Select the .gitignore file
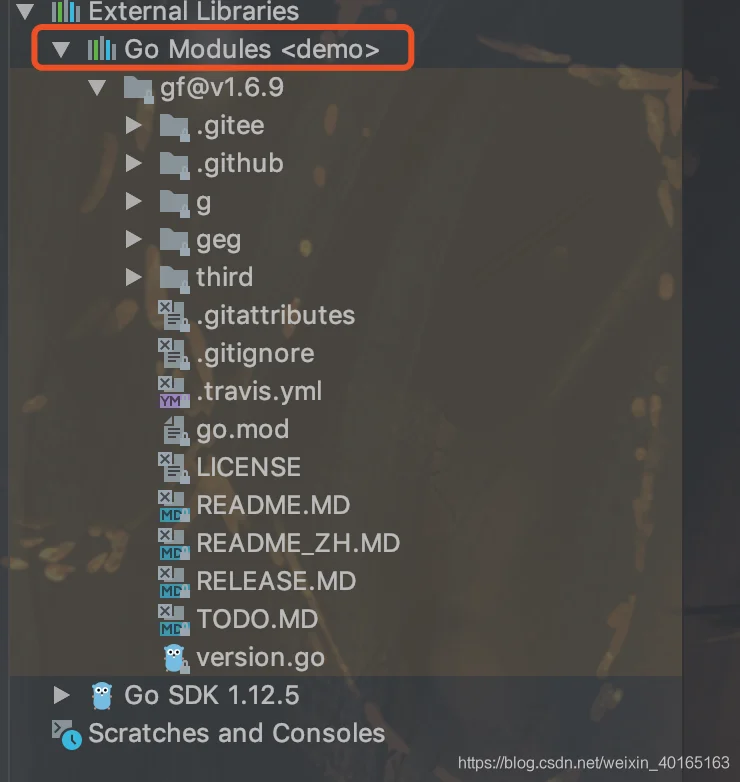The image size is (740, 782). [x=255, y=354]
